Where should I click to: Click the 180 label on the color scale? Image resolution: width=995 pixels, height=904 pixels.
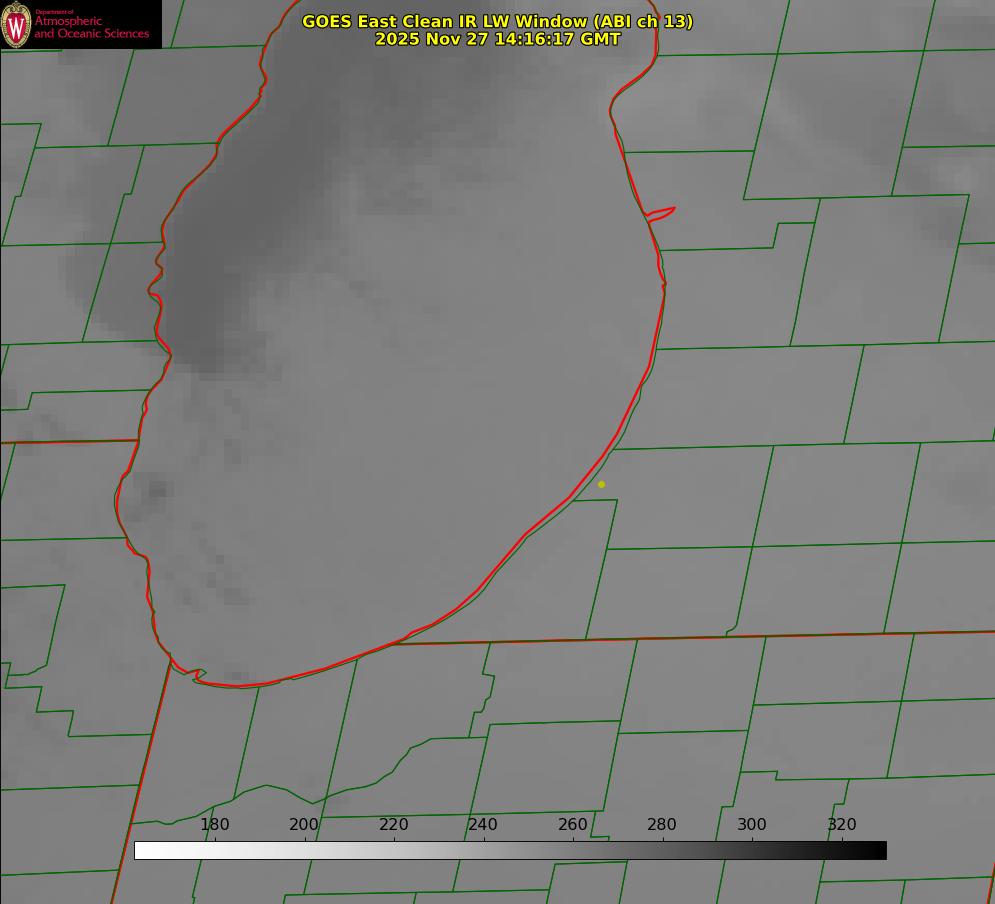214,824
